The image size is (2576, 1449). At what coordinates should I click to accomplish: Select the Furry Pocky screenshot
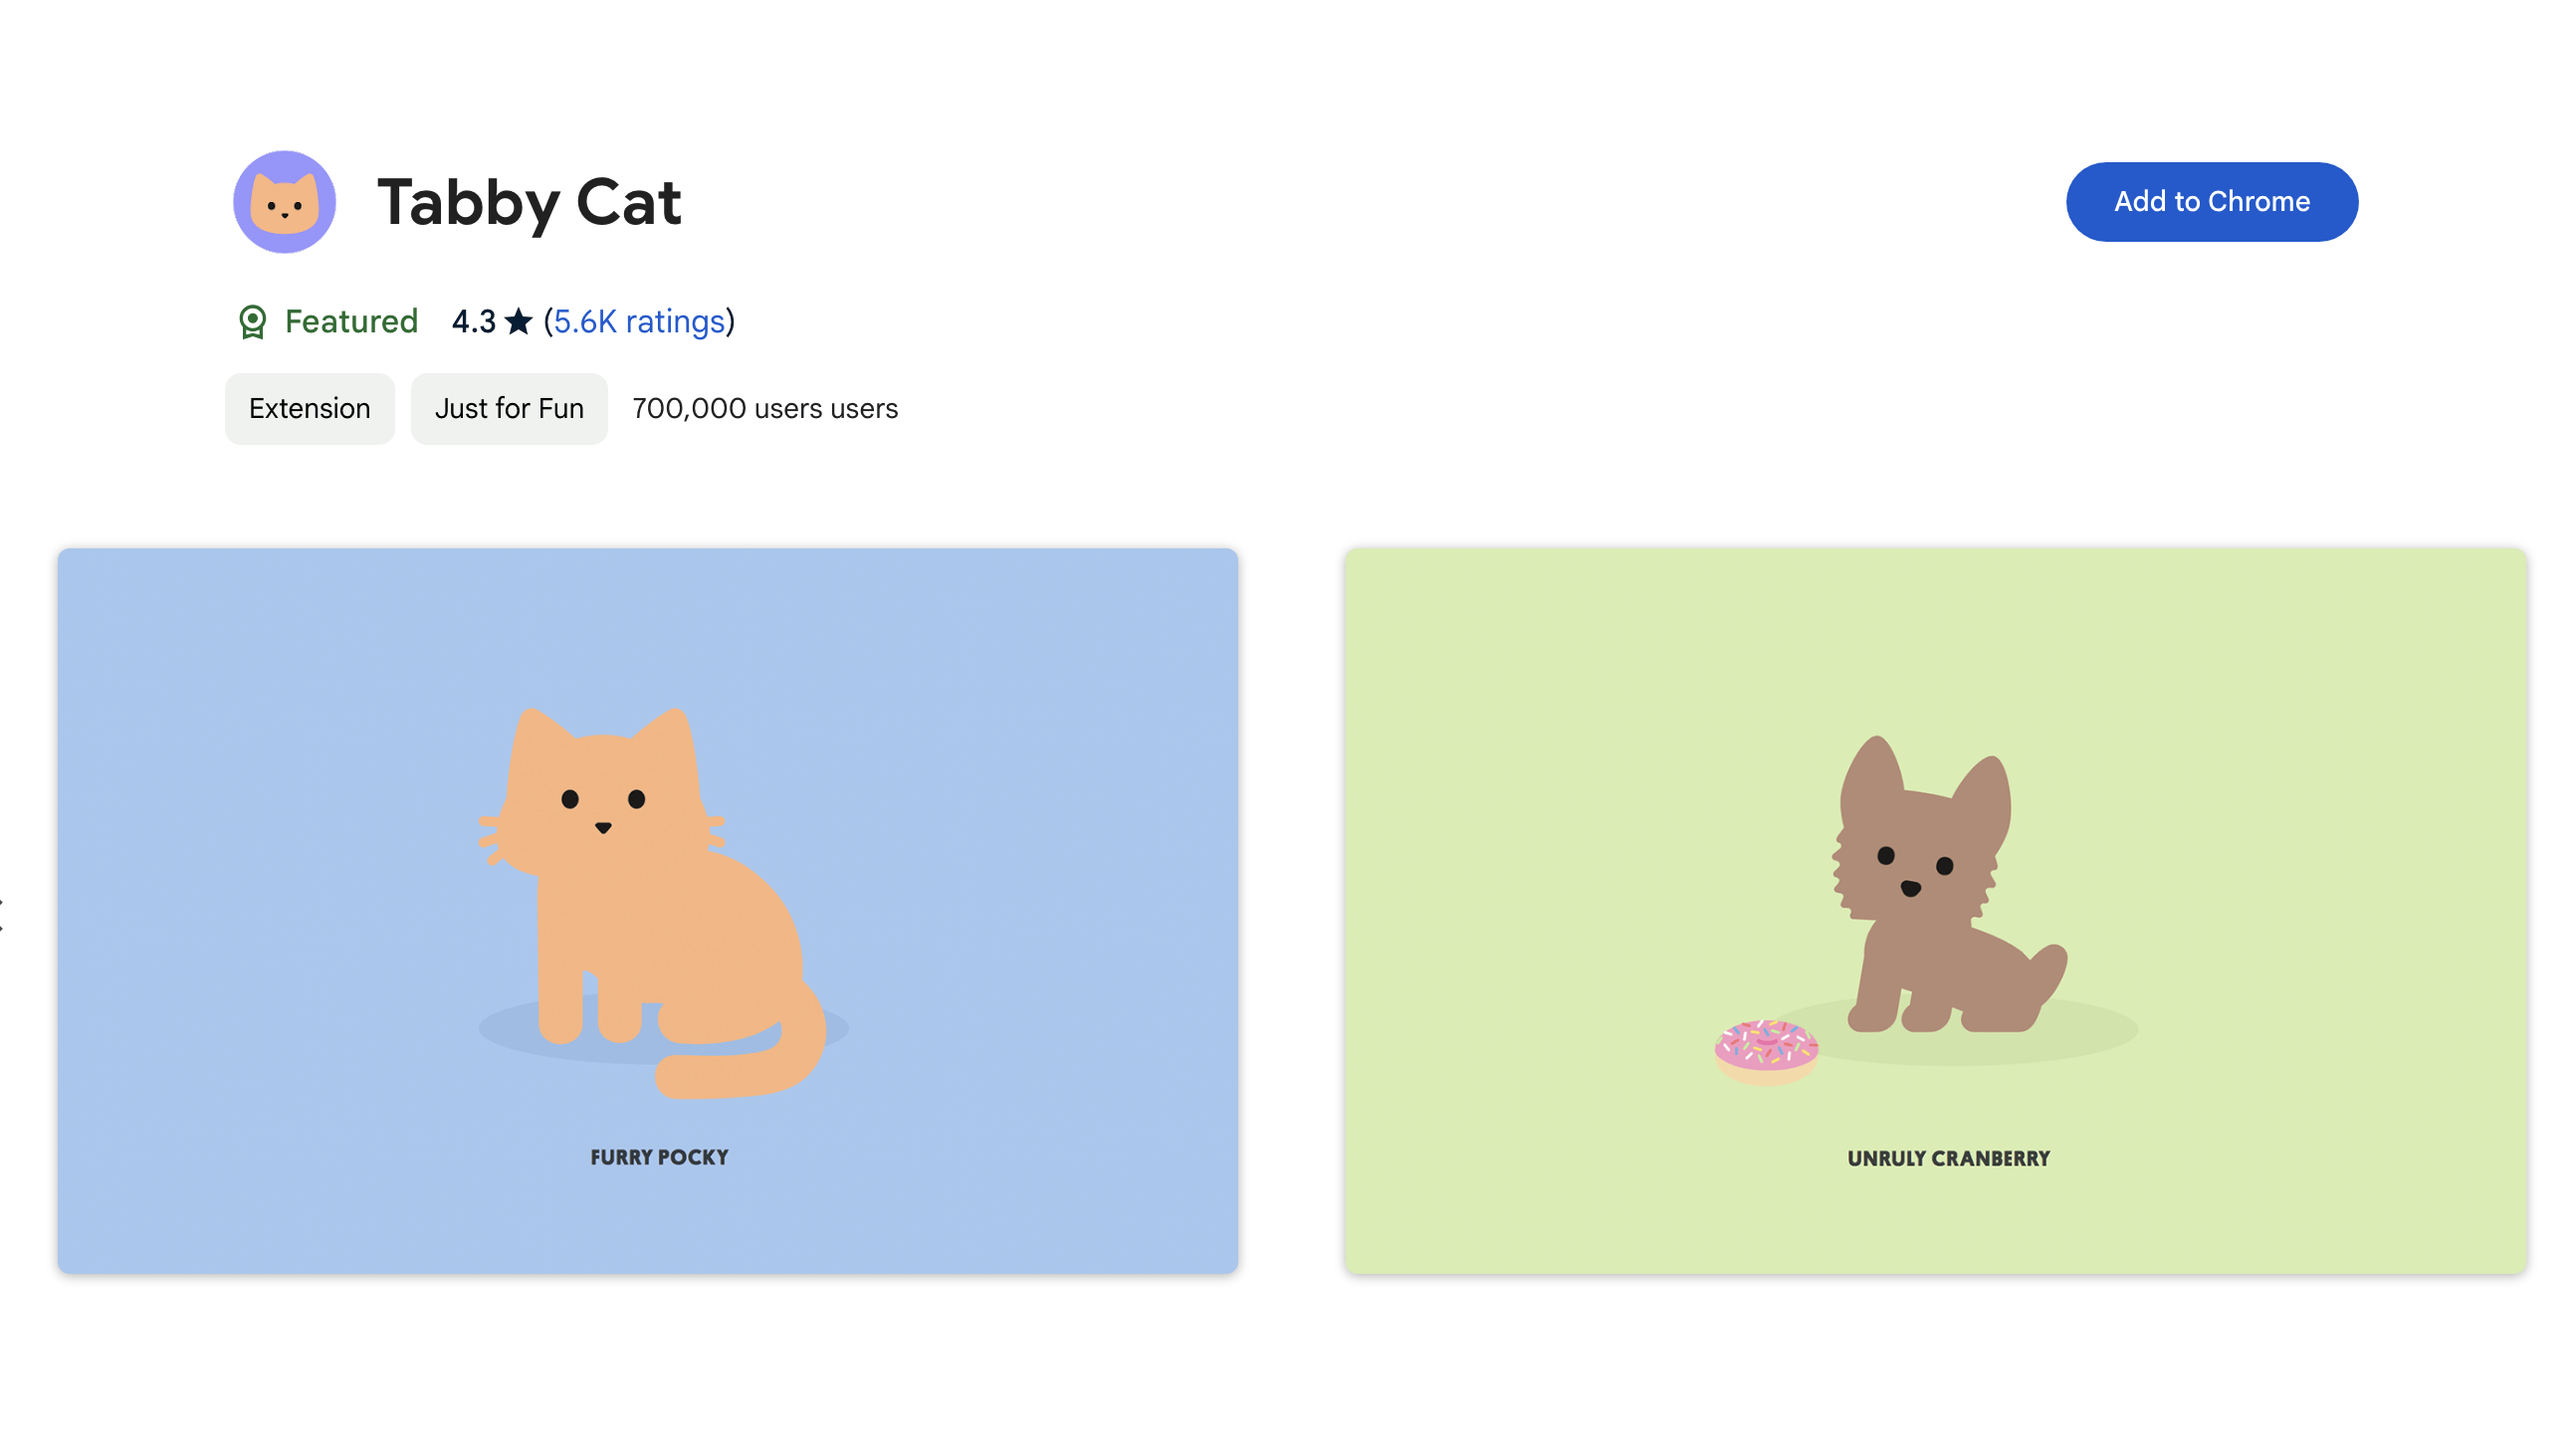(648, 910)
